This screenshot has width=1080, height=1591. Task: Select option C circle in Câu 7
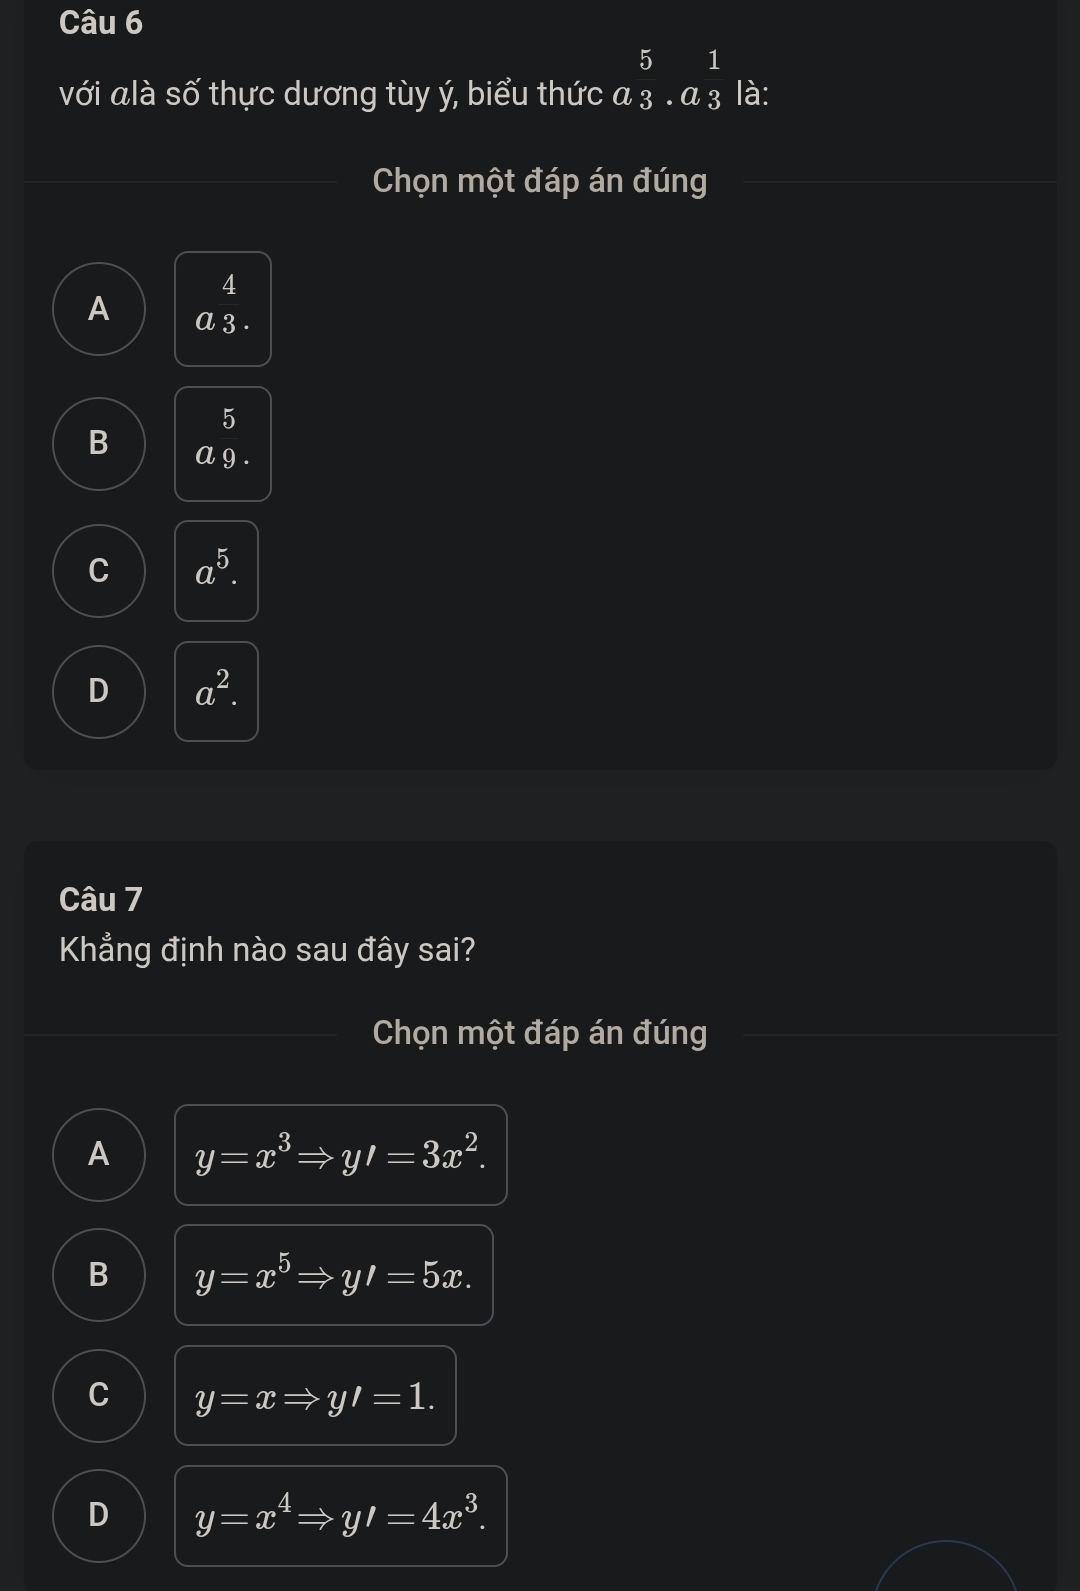pyautogui.click(x=99, y=1396)
